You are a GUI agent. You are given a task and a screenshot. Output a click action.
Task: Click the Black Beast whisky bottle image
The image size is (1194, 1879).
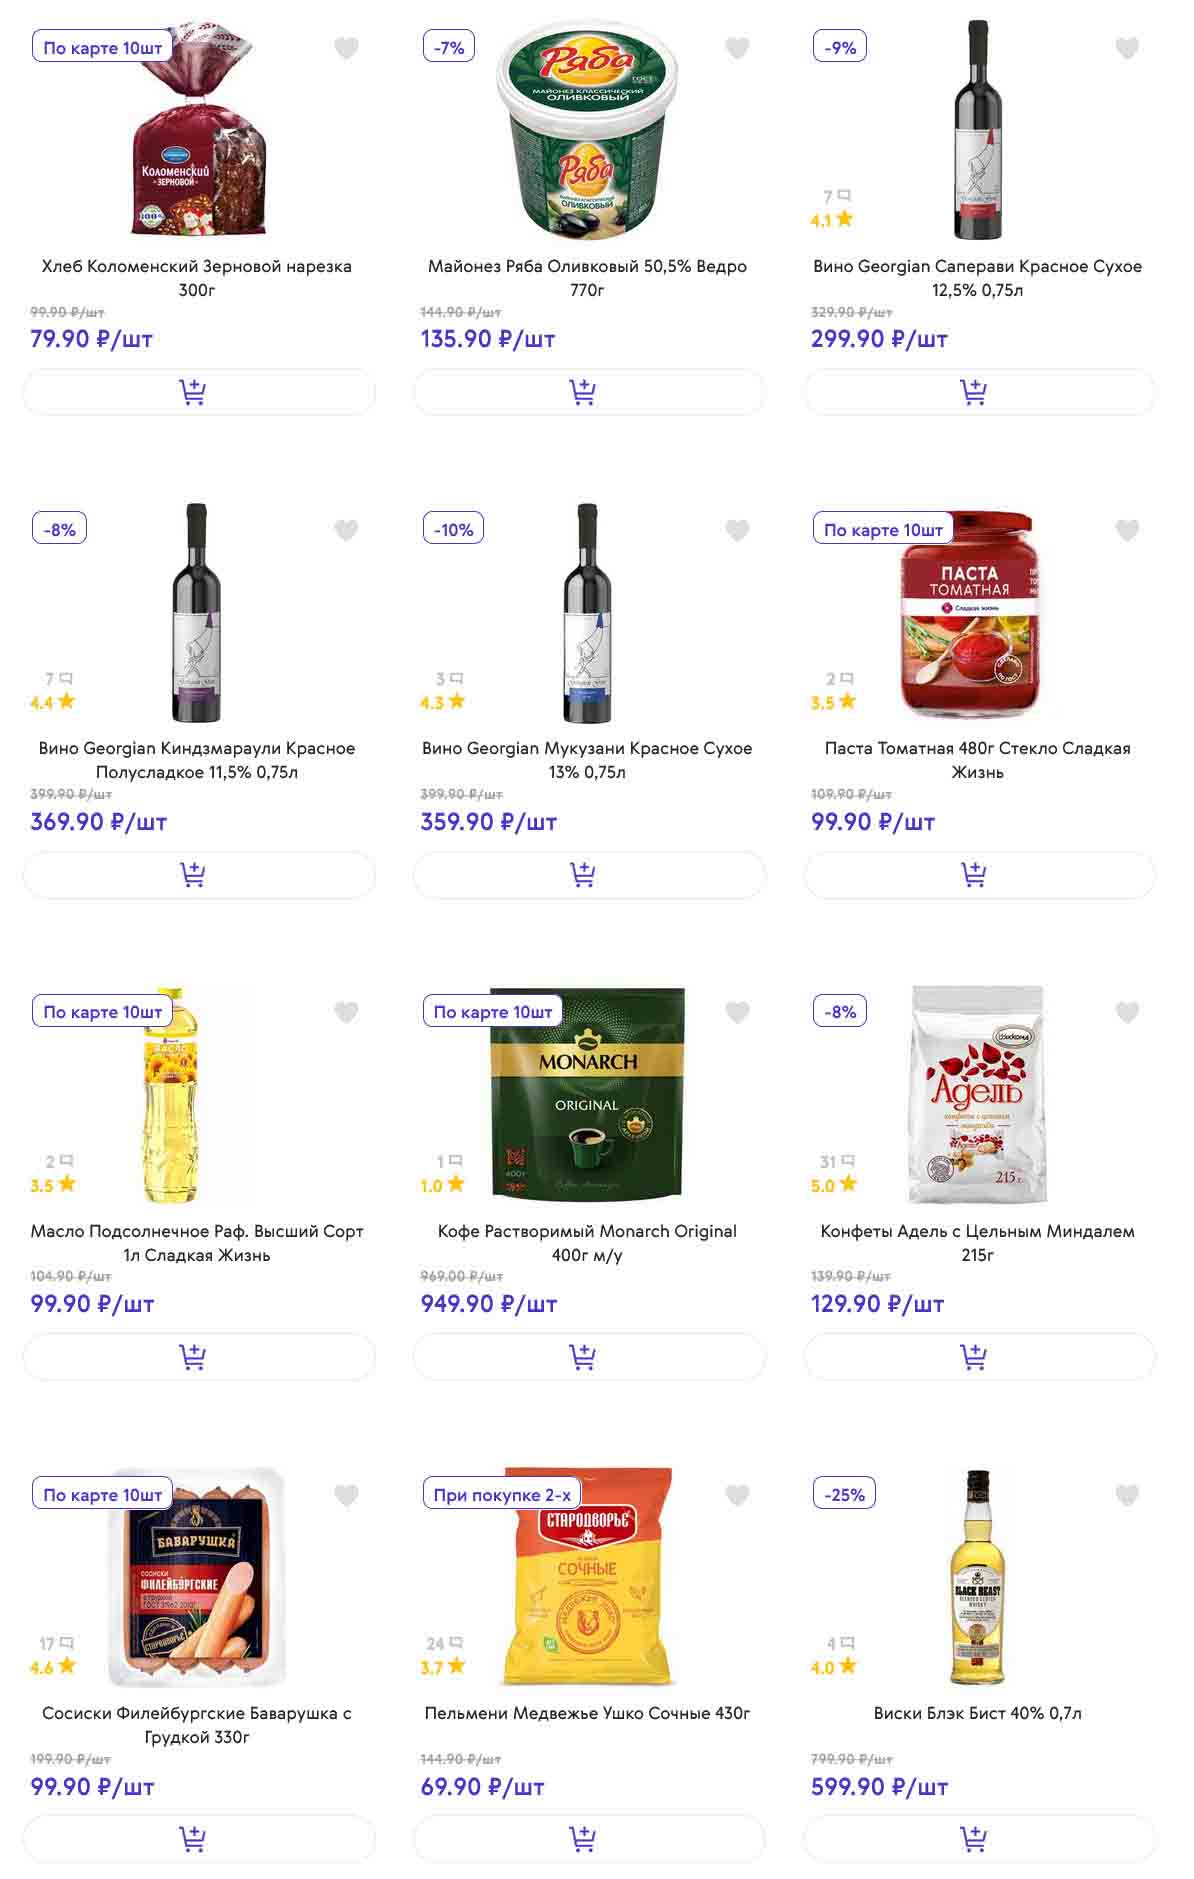977,1577
